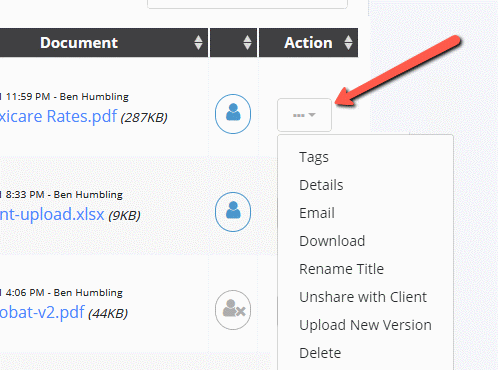Enable sharing for the v2.pdf document

[233, 310]
